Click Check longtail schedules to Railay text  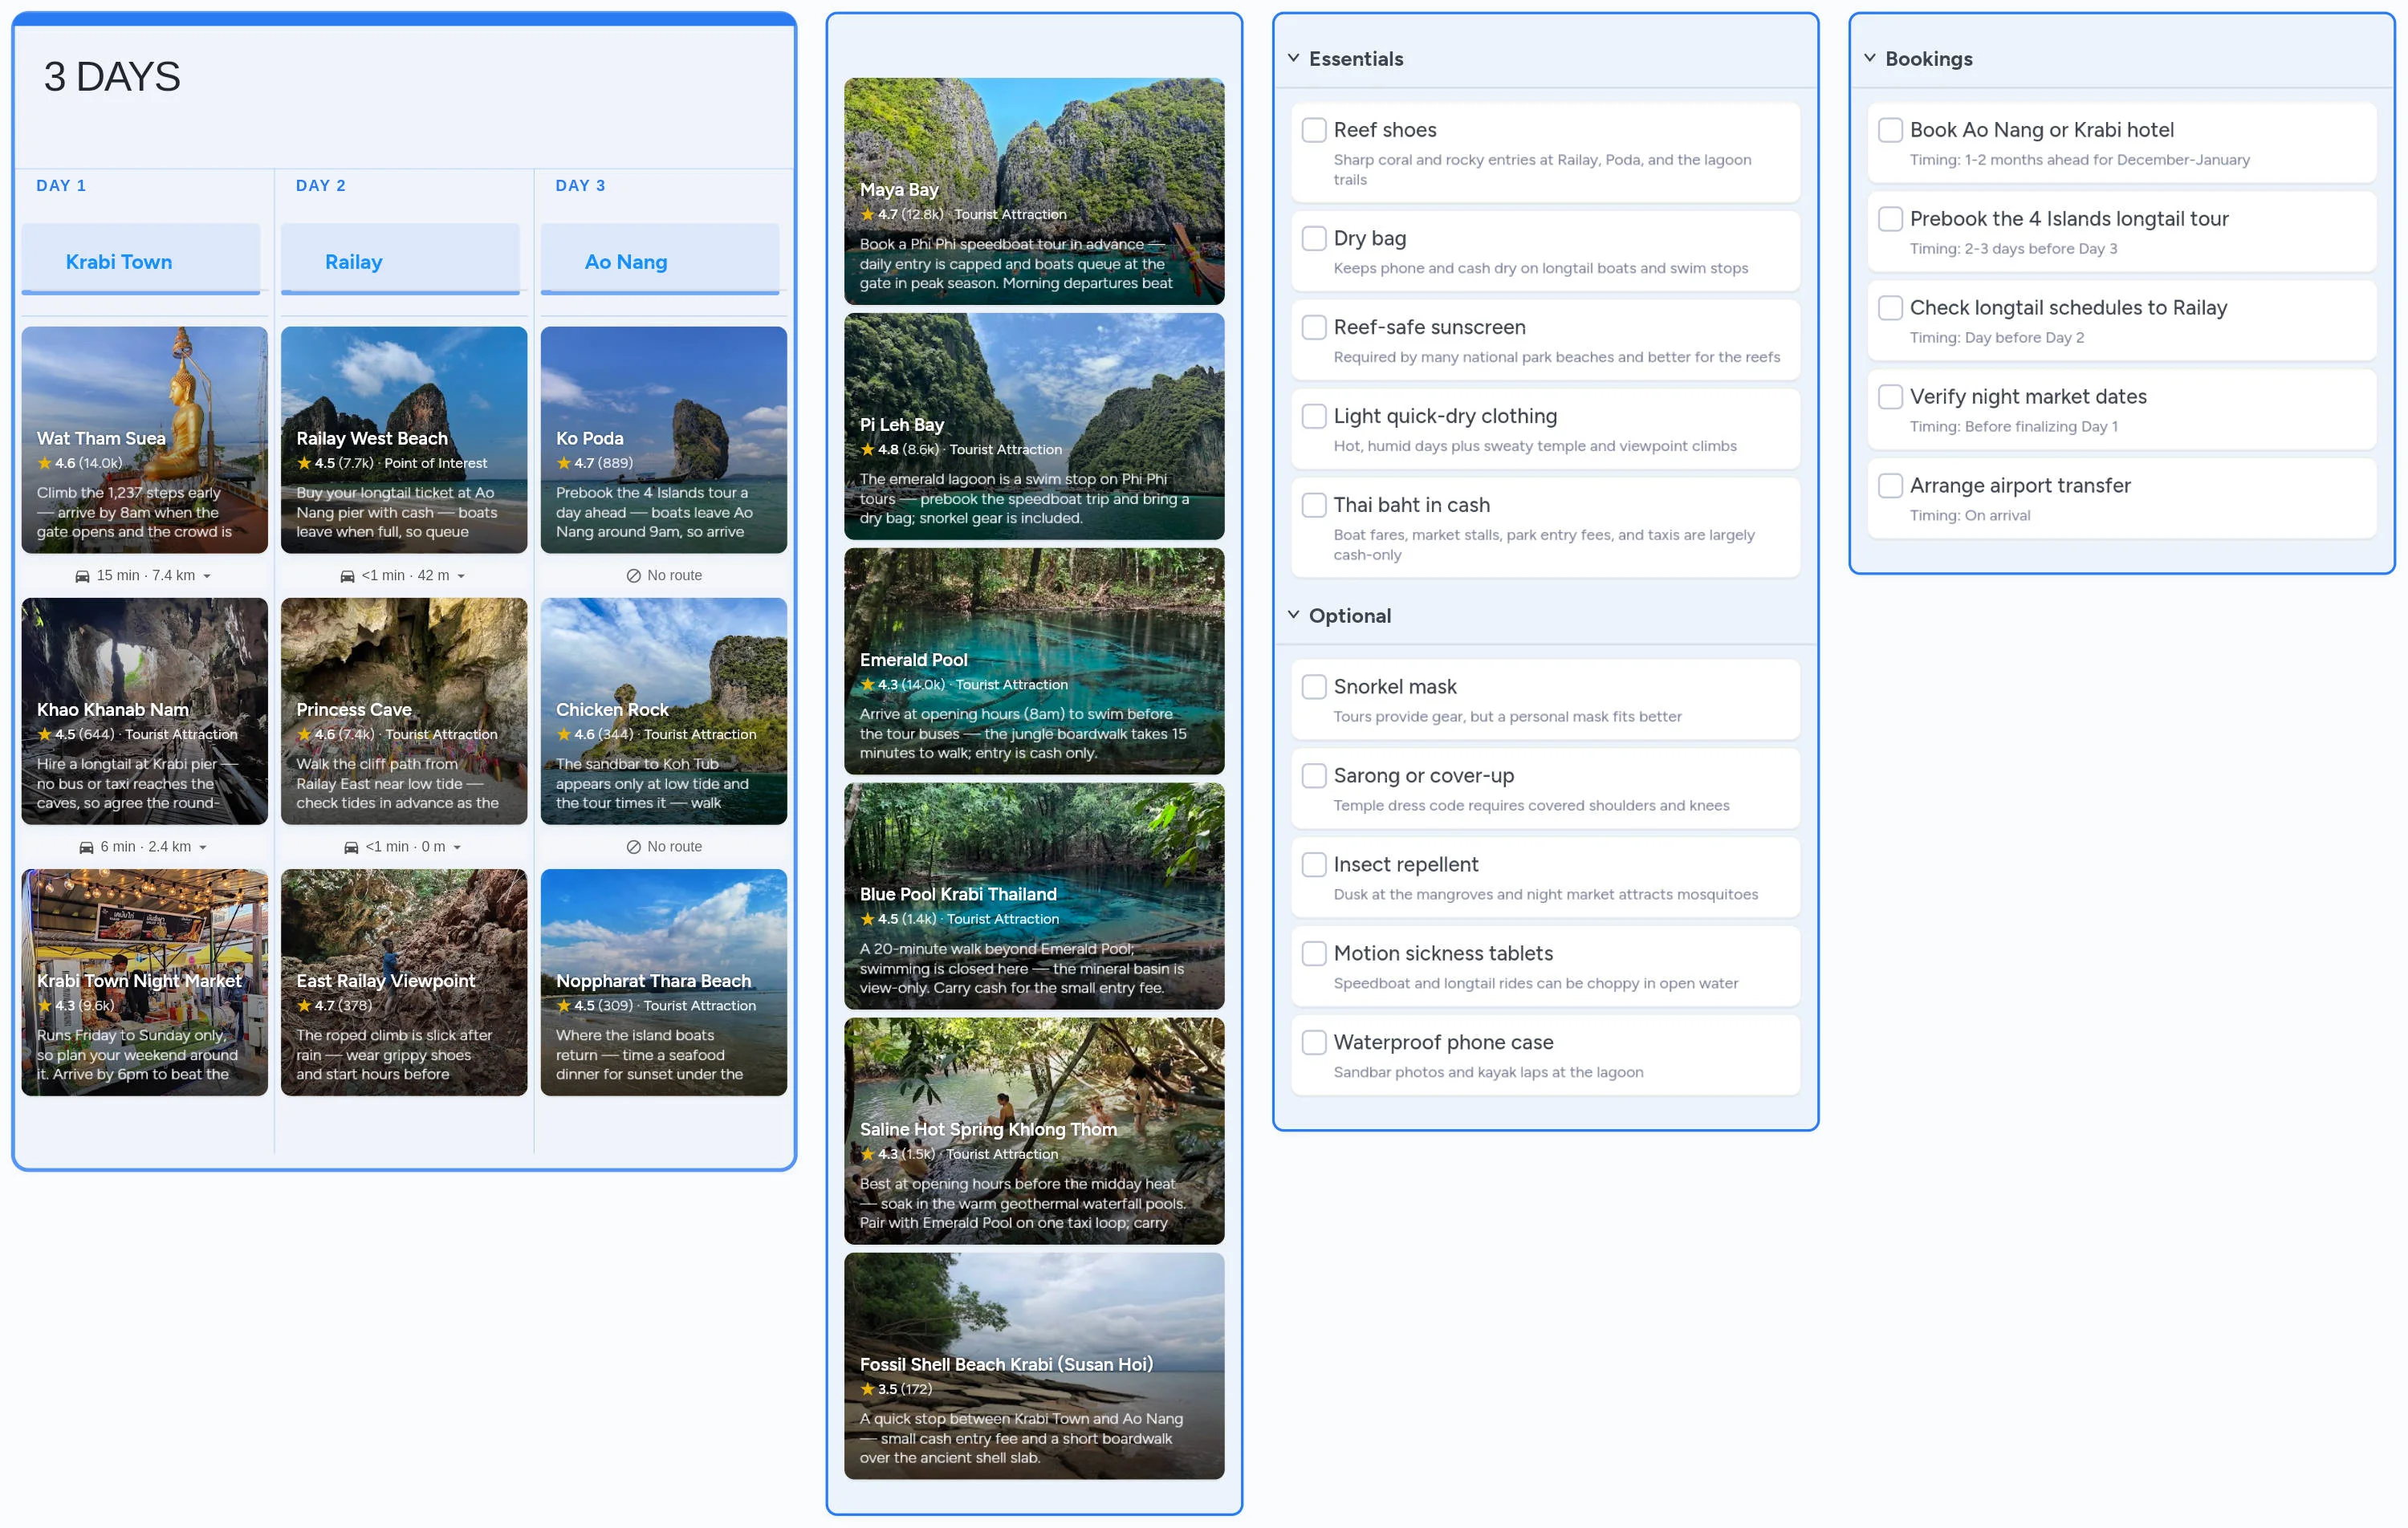(2068, 308)
